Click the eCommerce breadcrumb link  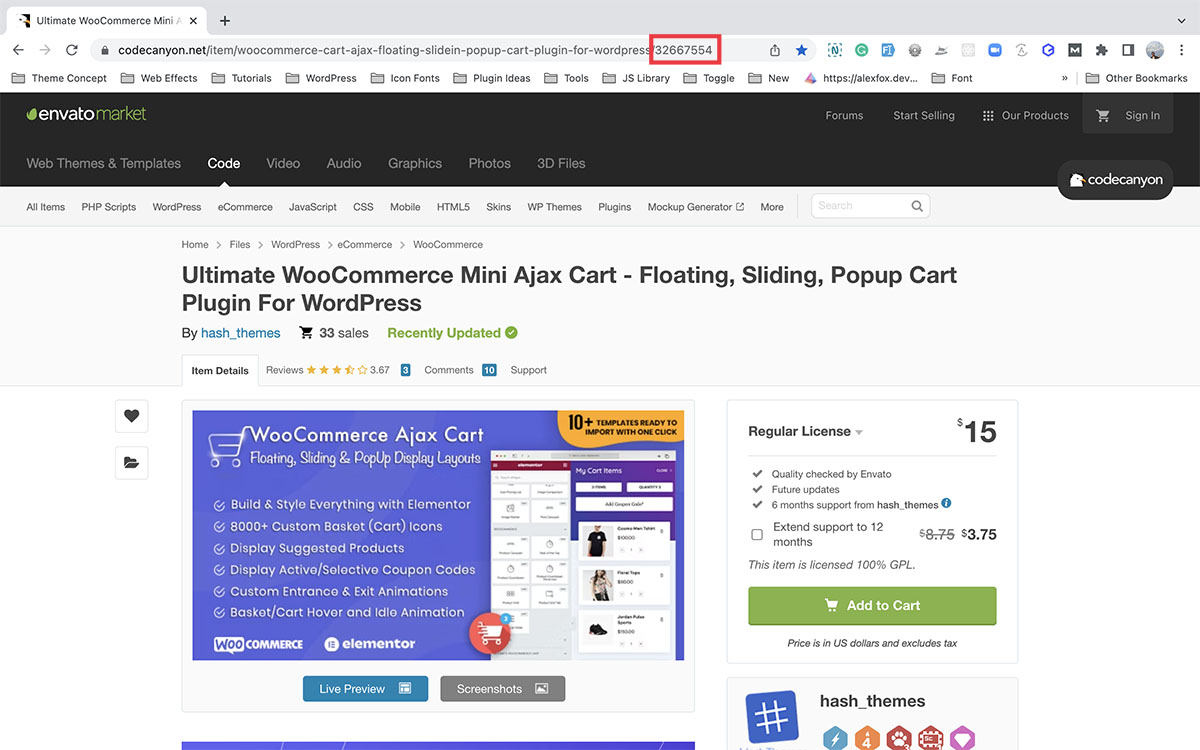click(364, 244)
